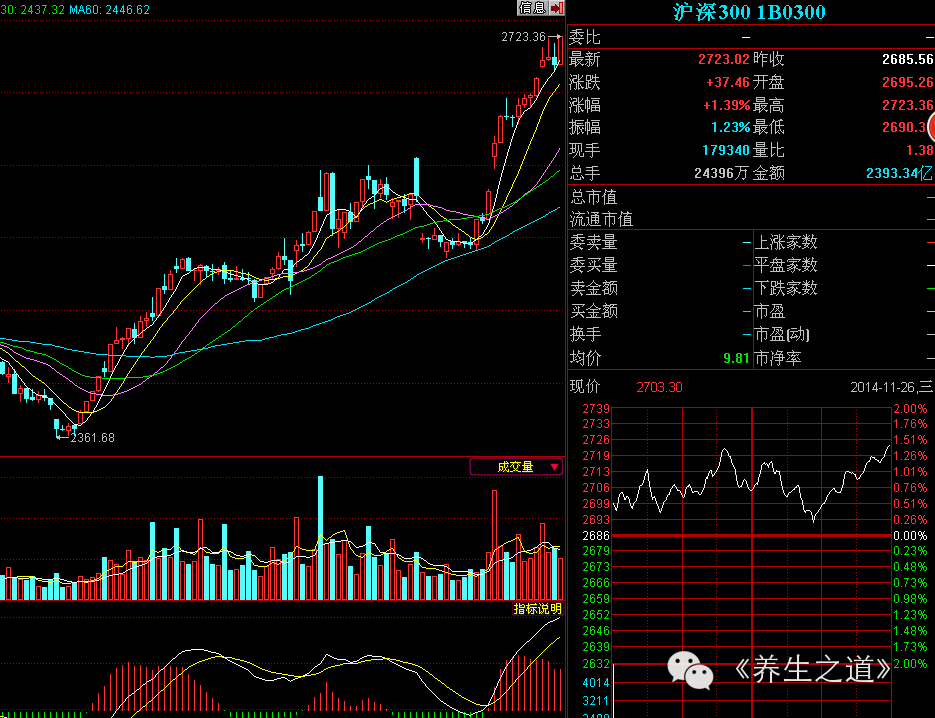Click the 2739 price-axis label on the intraday chart

(596, 408)
